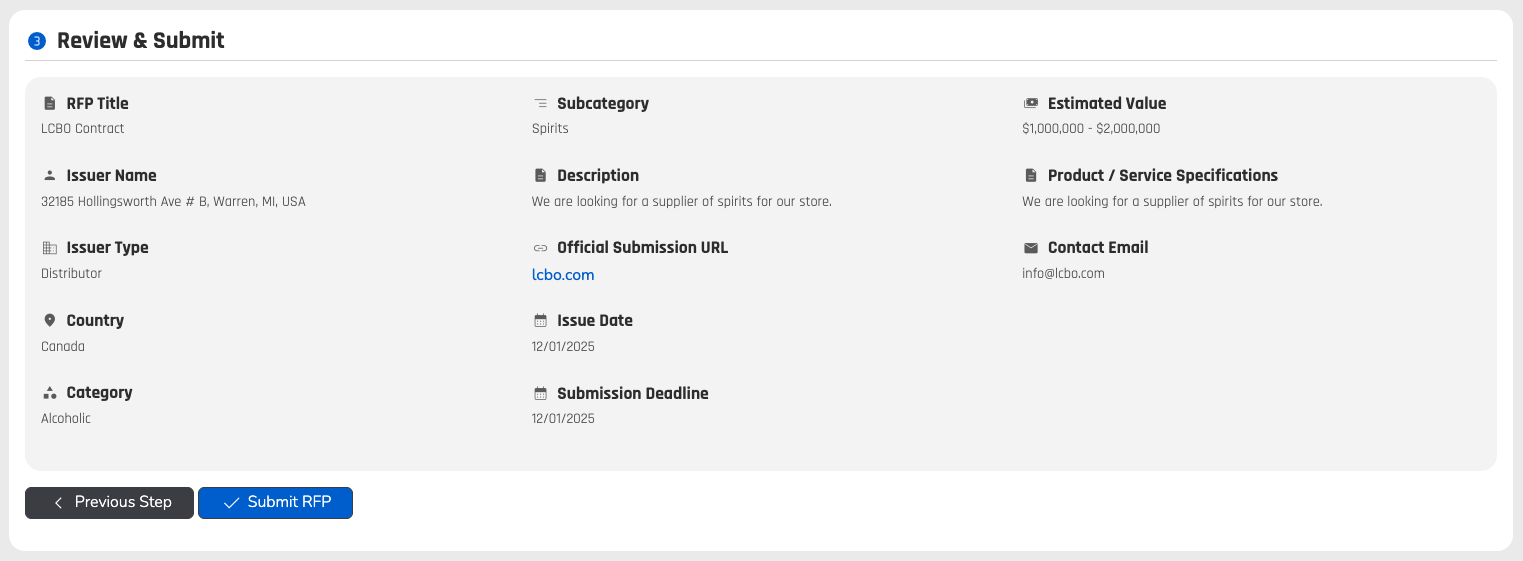Click the Issuer Type building icon
1523x561 pixels.
(50, 248)
